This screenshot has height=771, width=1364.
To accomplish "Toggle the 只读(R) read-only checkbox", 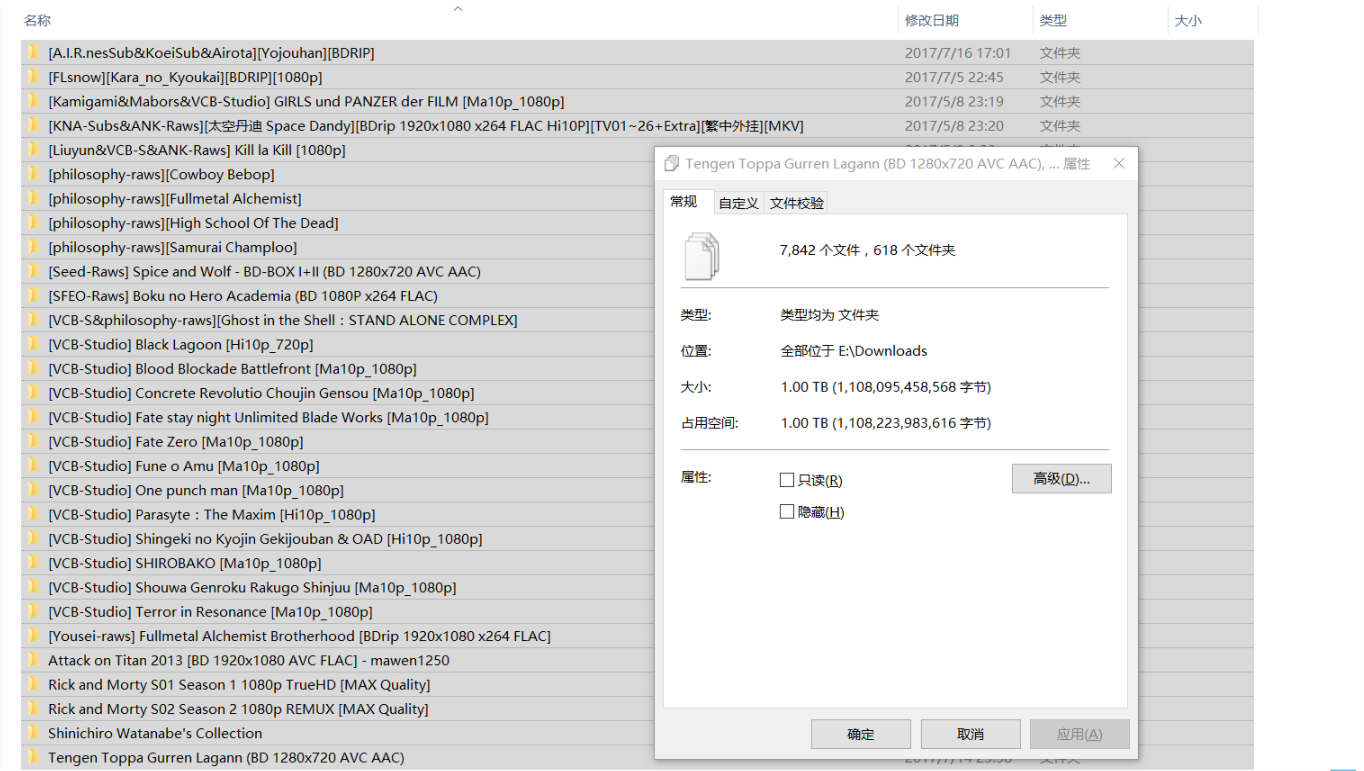I will pyautogui.click(x=787, y=480).
